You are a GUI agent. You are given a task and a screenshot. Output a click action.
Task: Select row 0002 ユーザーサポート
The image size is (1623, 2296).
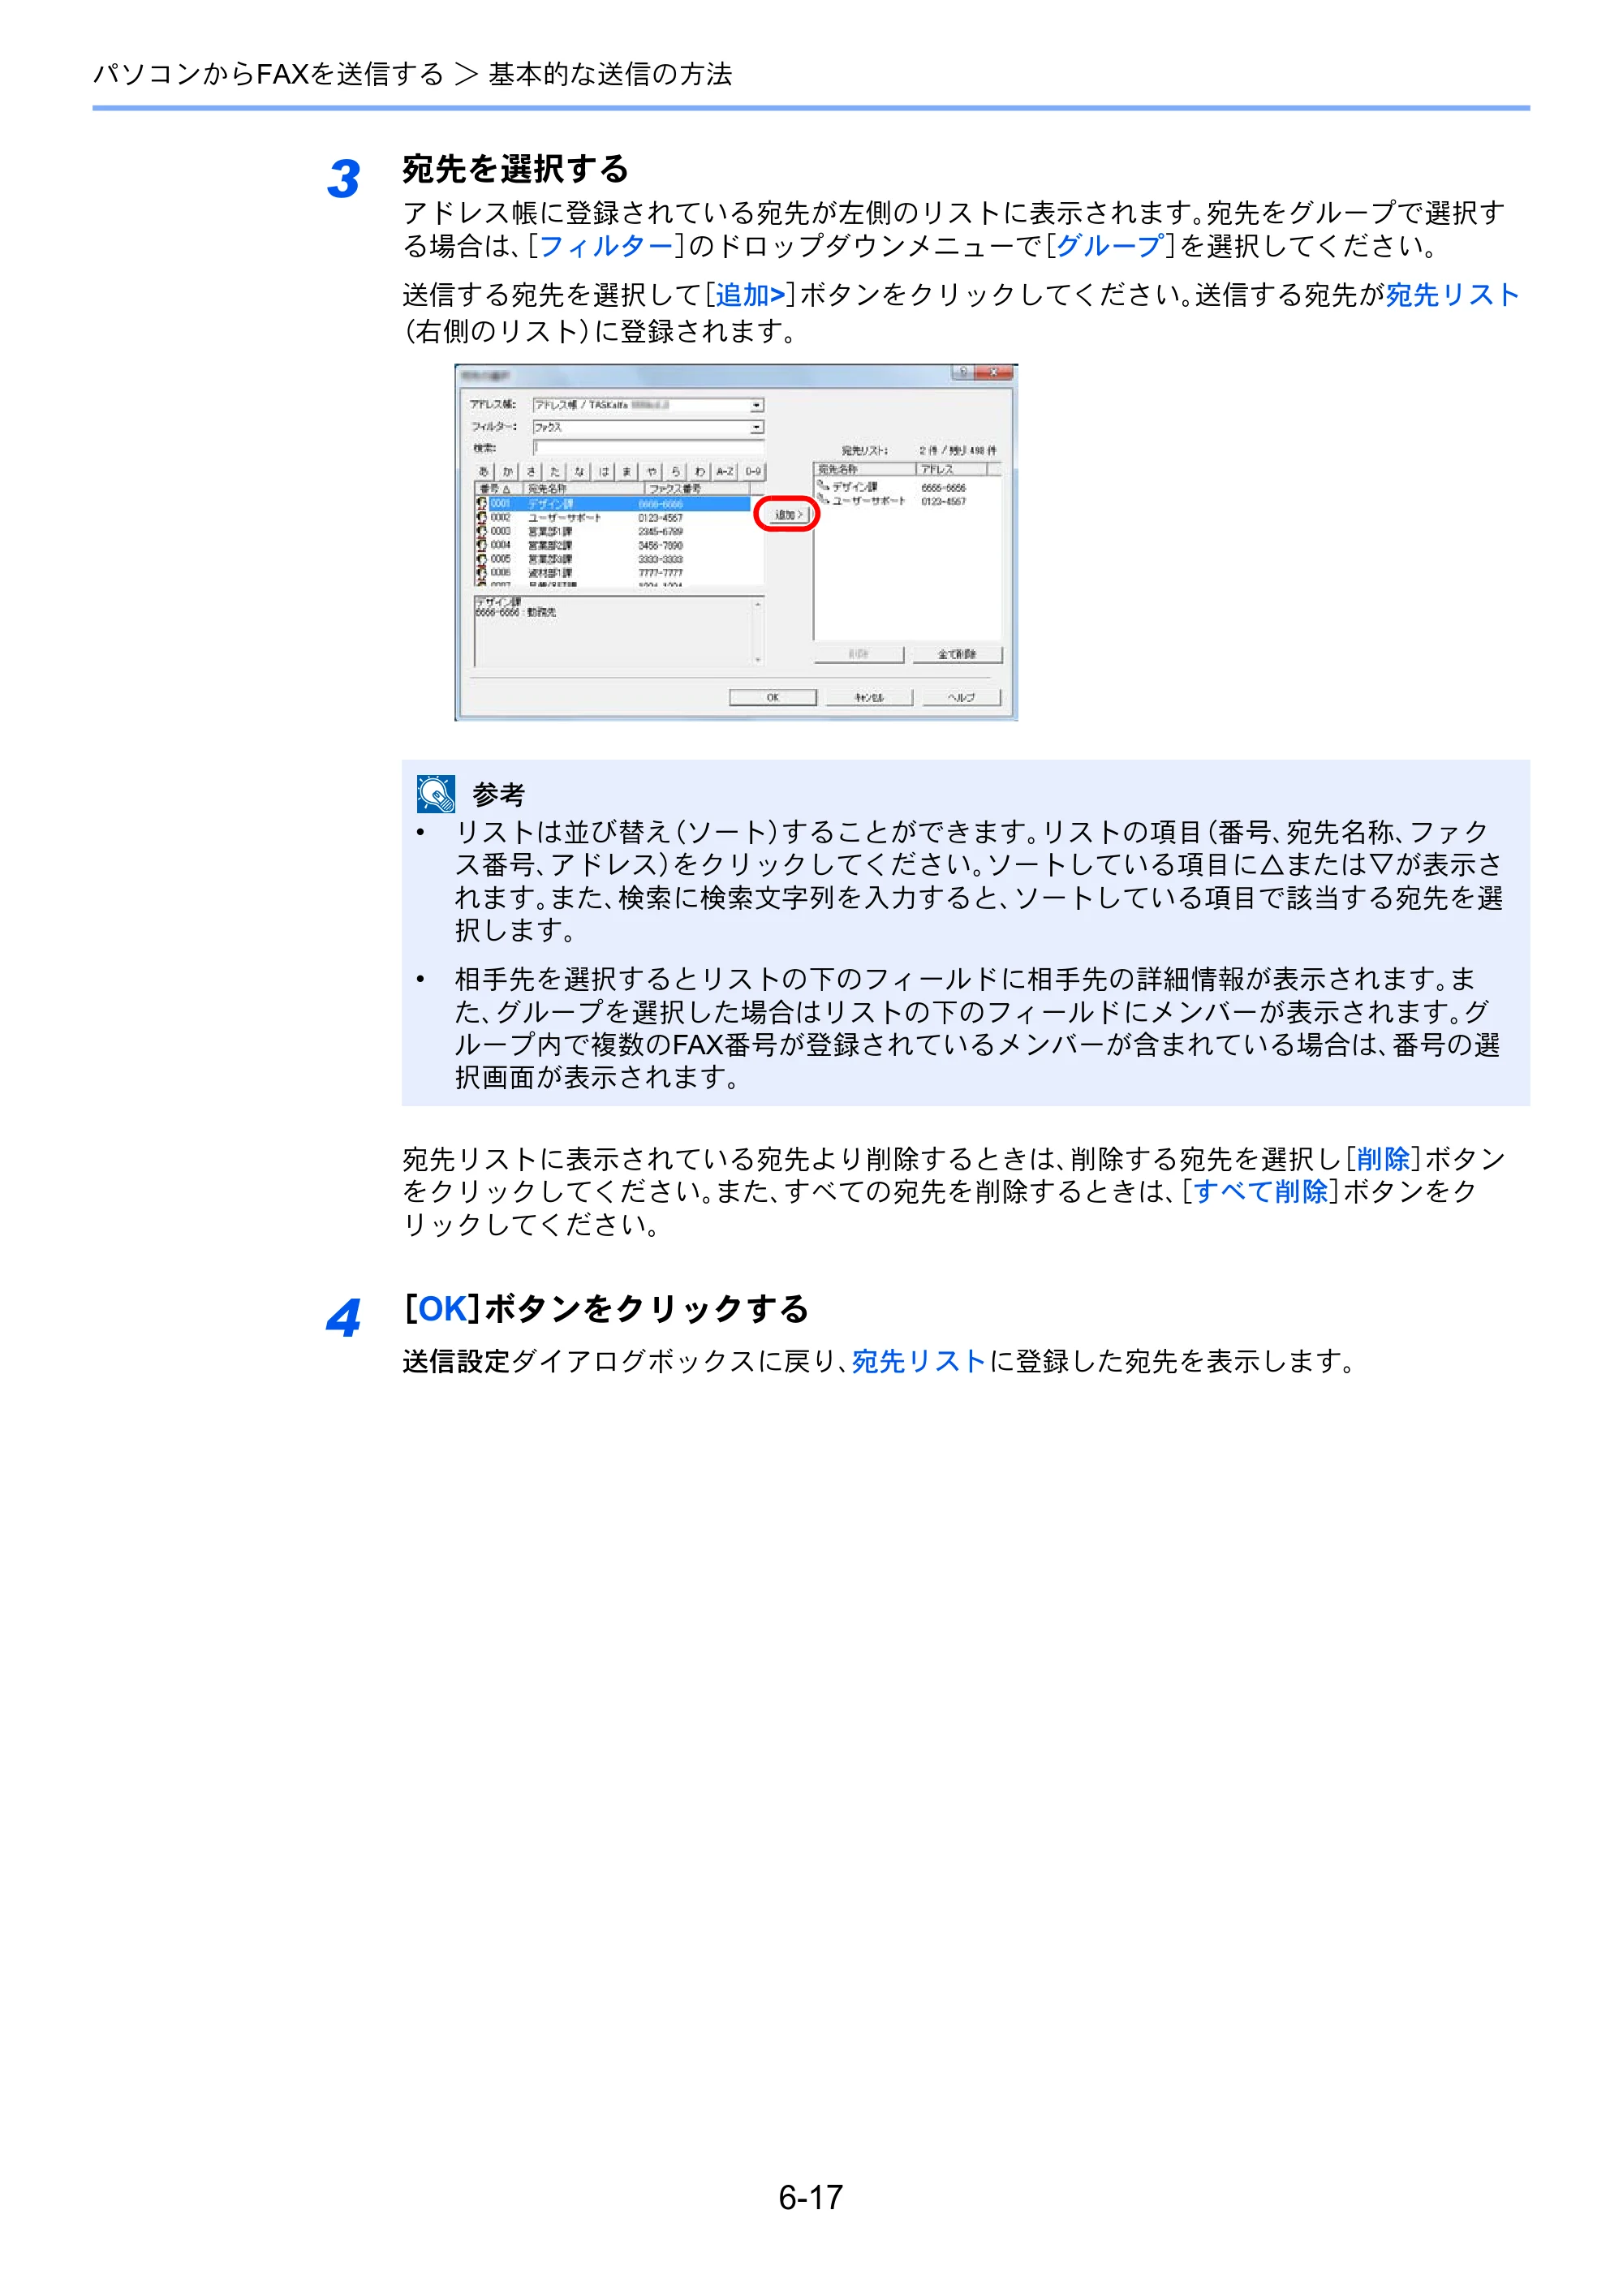tap(612, 518)
